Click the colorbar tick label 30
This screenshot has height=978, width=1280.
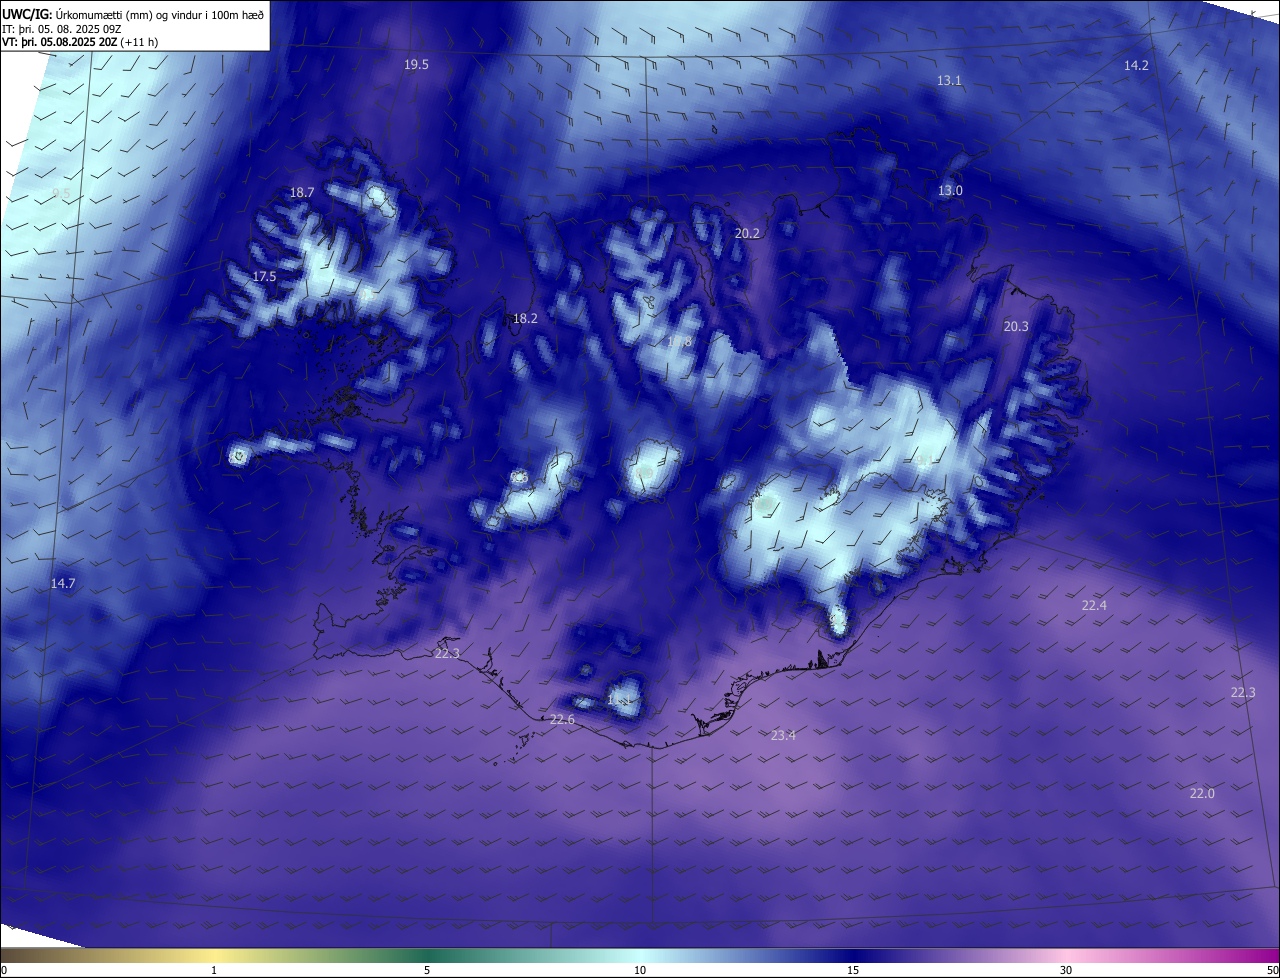coord(1066,970)
